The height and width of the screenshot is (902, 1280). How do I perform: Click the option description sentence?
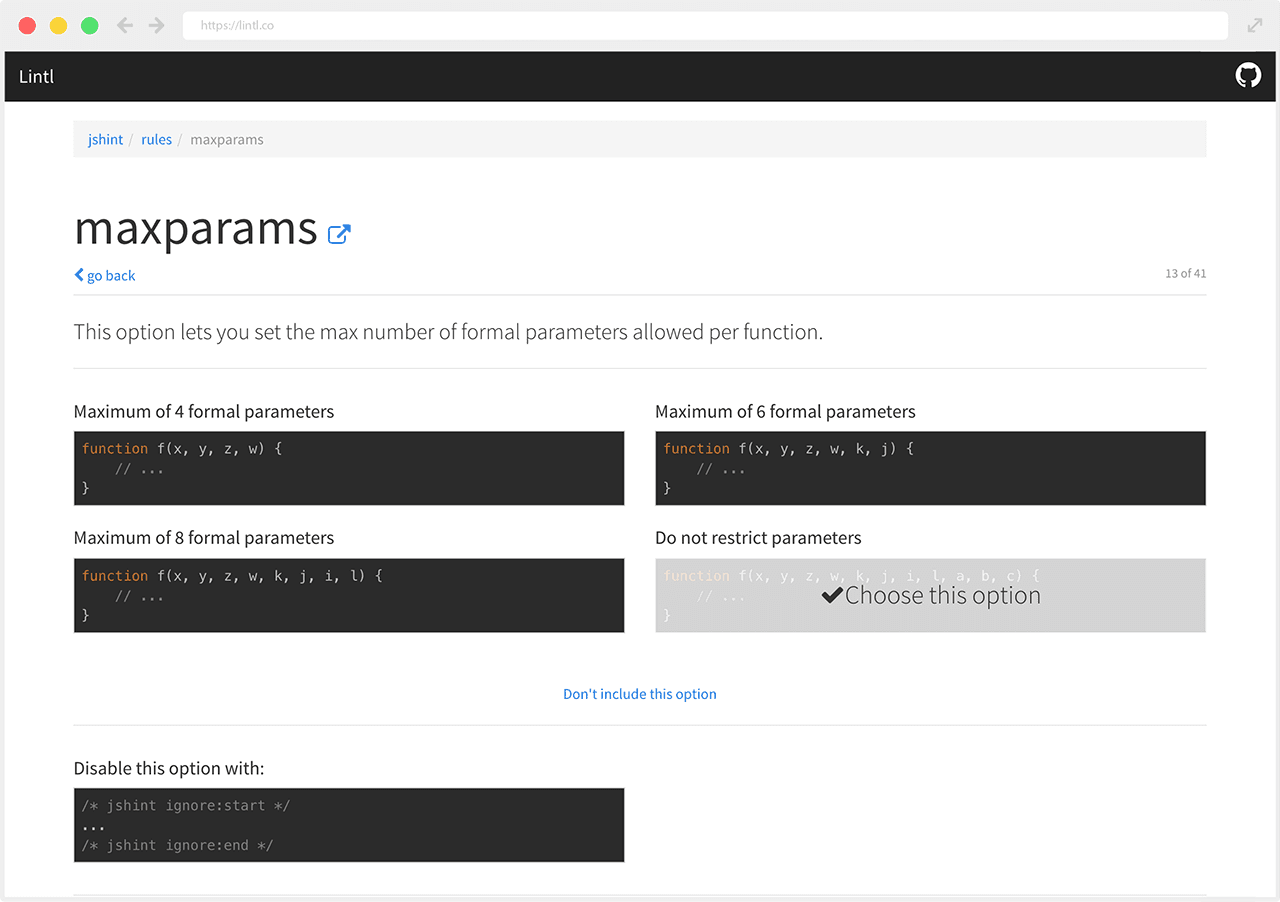tap(448, 332)
